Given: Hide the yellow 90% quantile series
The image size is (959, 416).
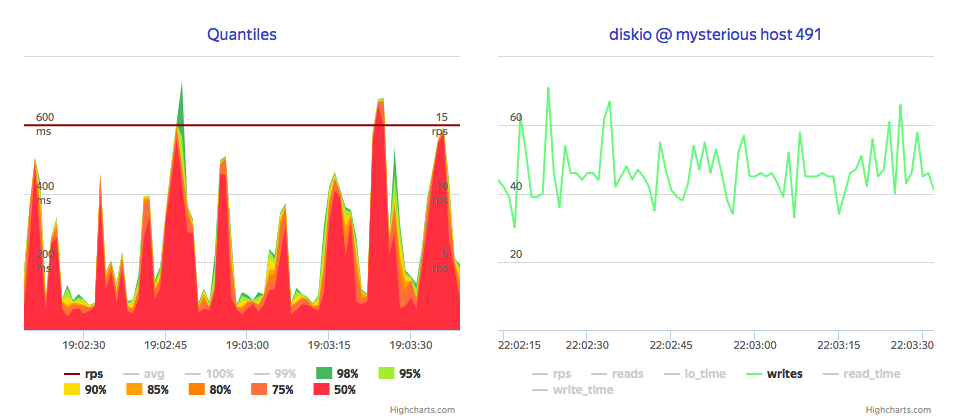Looking at the screenshot, I should 85,389.
